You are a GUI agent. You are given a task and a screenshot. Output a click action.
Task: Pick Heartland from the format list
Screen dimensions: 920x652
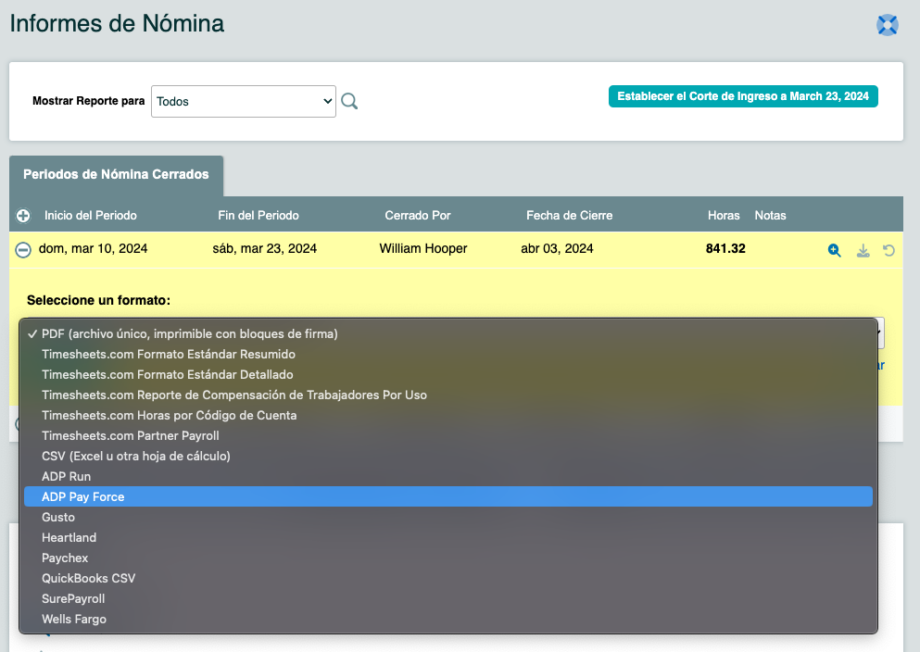pyautogui.click(x=448, y=538)
